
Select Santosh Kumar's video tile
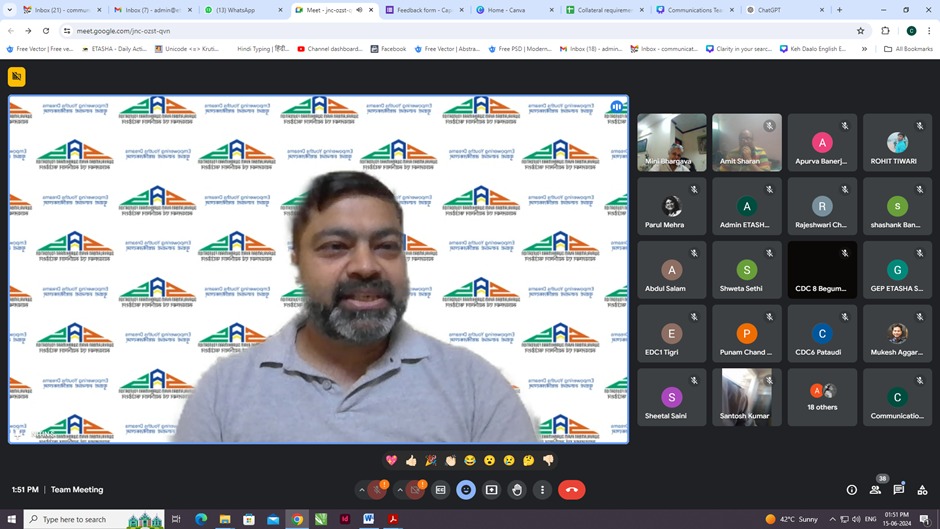(747, 397)
